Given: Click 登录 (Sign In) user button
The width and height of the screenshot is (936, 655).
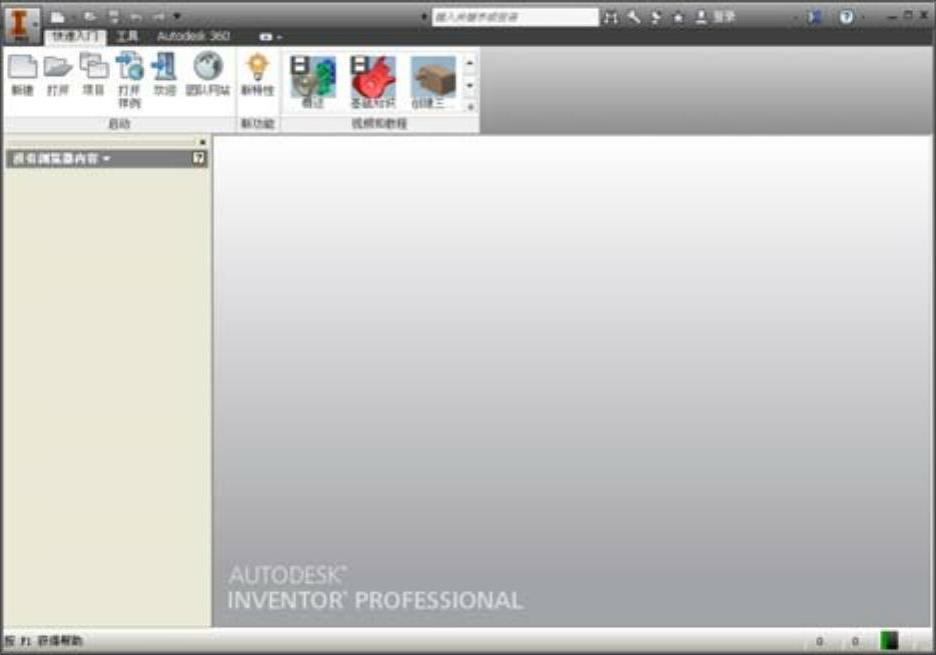Looking at the screenshot, I should click(715, 17).
